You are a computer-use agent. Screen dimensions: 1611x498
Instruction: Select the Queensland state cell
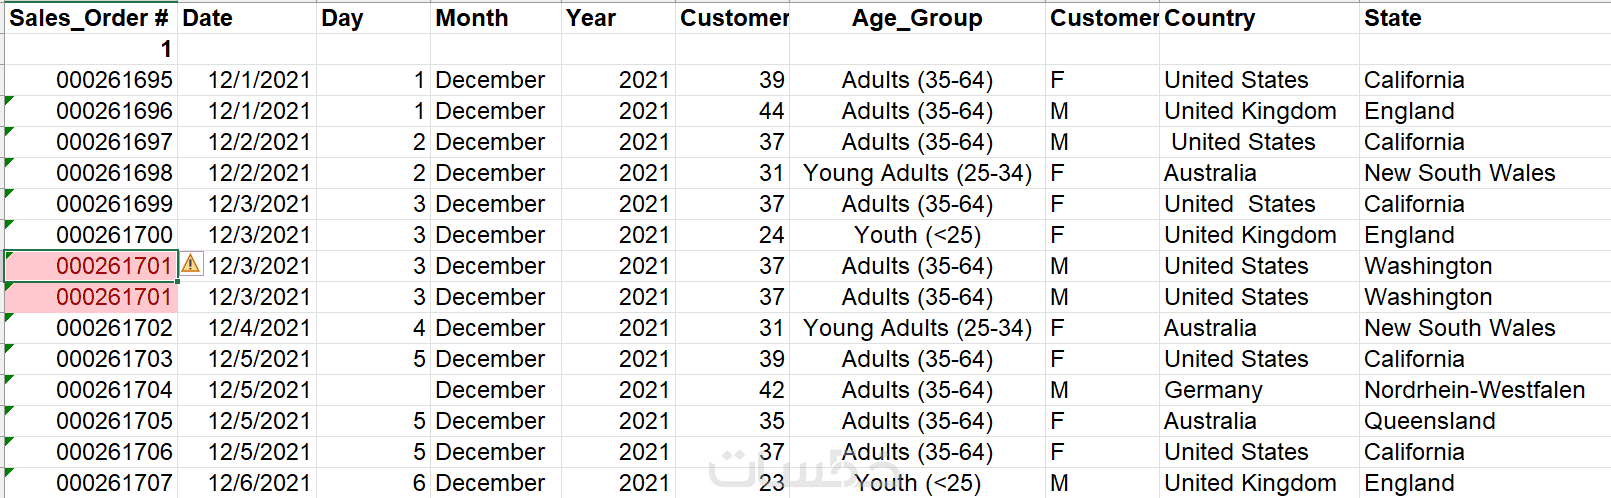coord(1429,421)
